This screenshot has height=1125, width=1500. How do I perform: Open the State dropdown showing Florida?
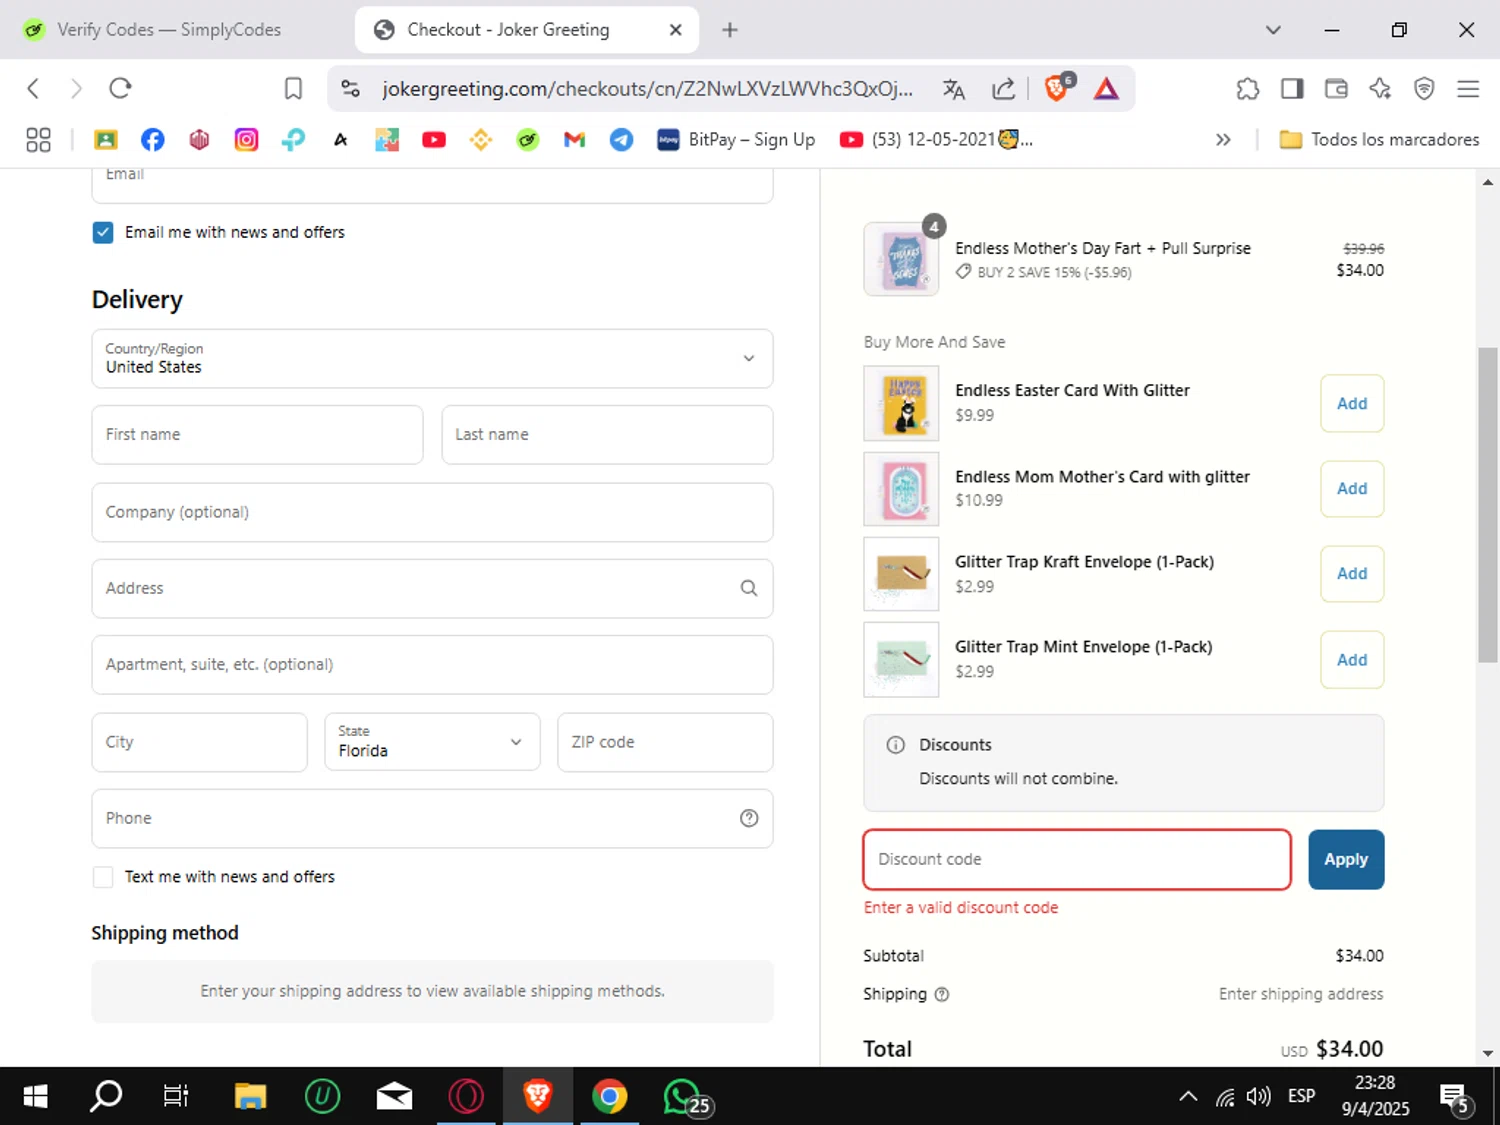click(432, 742)
